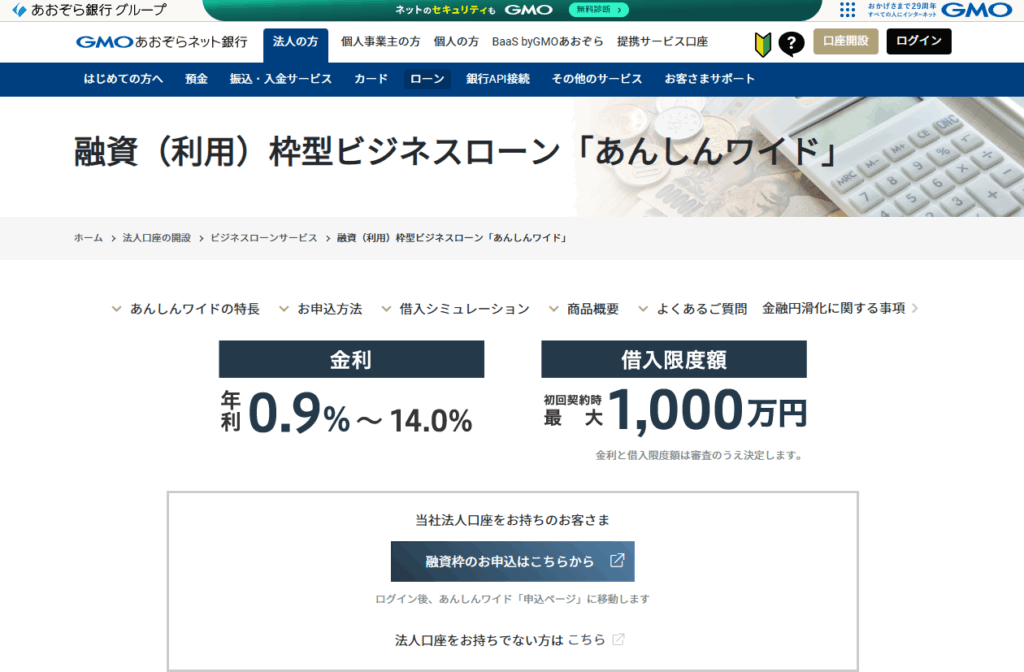
Task: Click the Aozora Bank Group logo
Action: point(89,10)
